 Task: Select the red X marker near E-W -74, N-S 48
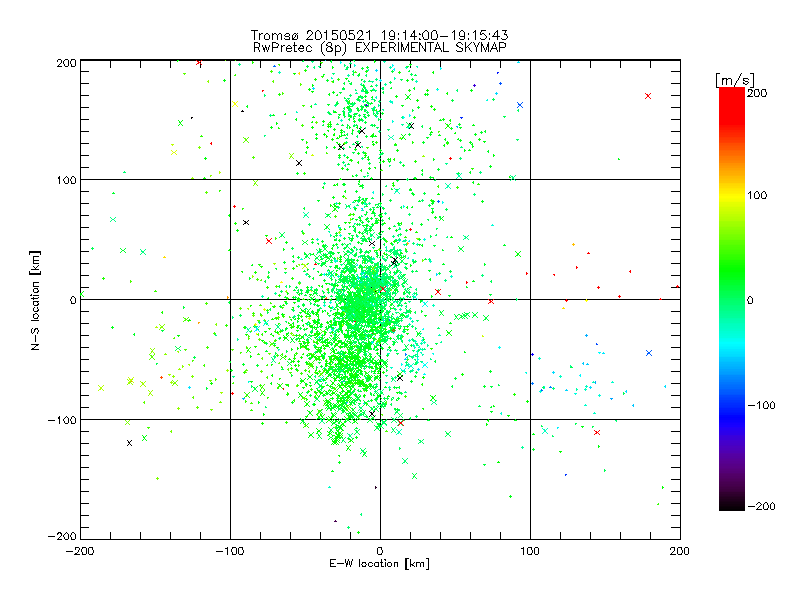pos(269,241)
